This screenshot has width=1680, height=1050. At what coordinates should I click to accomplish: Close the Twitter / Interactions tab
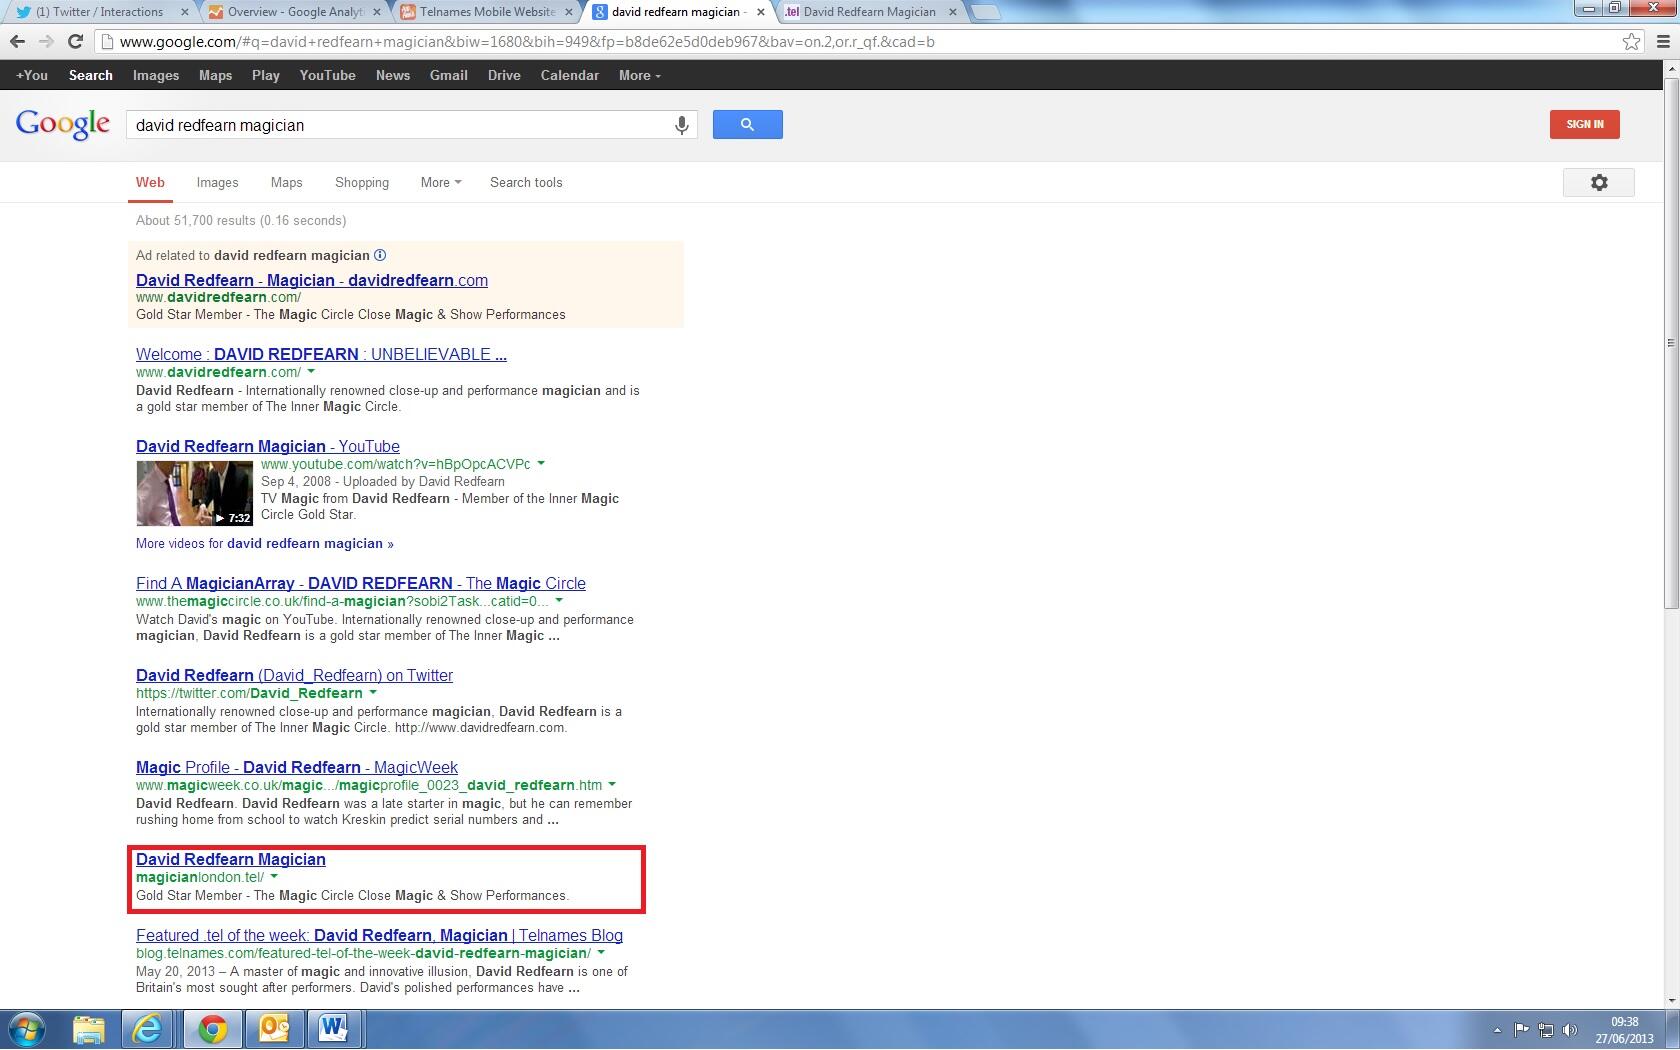click(x=184, y=12)
